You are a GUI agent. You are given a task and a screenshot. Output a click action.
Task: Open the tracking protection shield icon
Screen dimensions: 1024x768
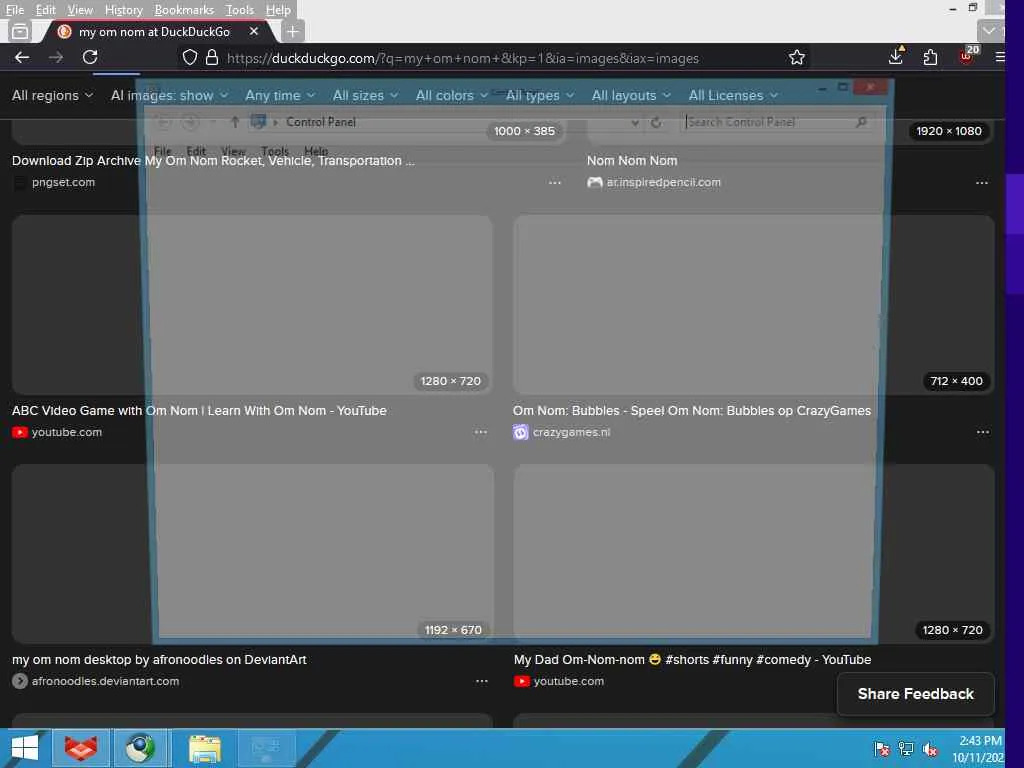[x=189, y=57]
